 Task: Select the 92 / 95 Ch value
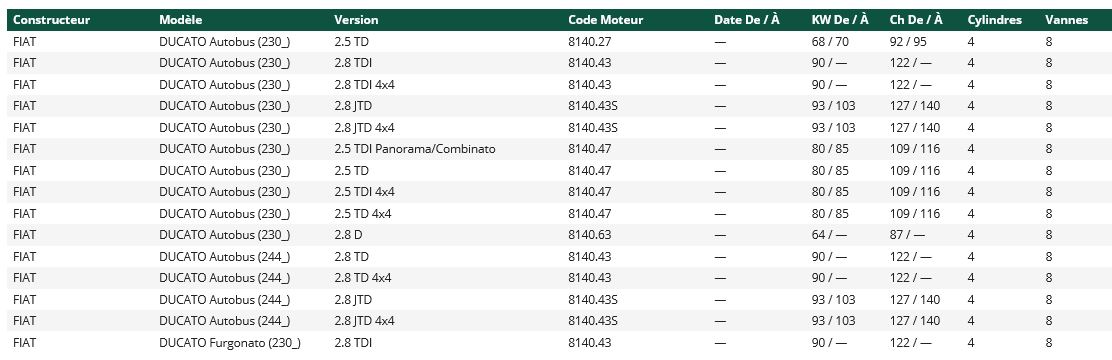(908, 42)
